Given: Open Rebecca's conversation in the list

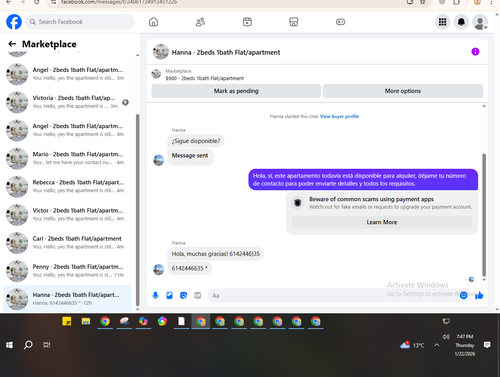Looking at the screenshot, I should [67, 186].
